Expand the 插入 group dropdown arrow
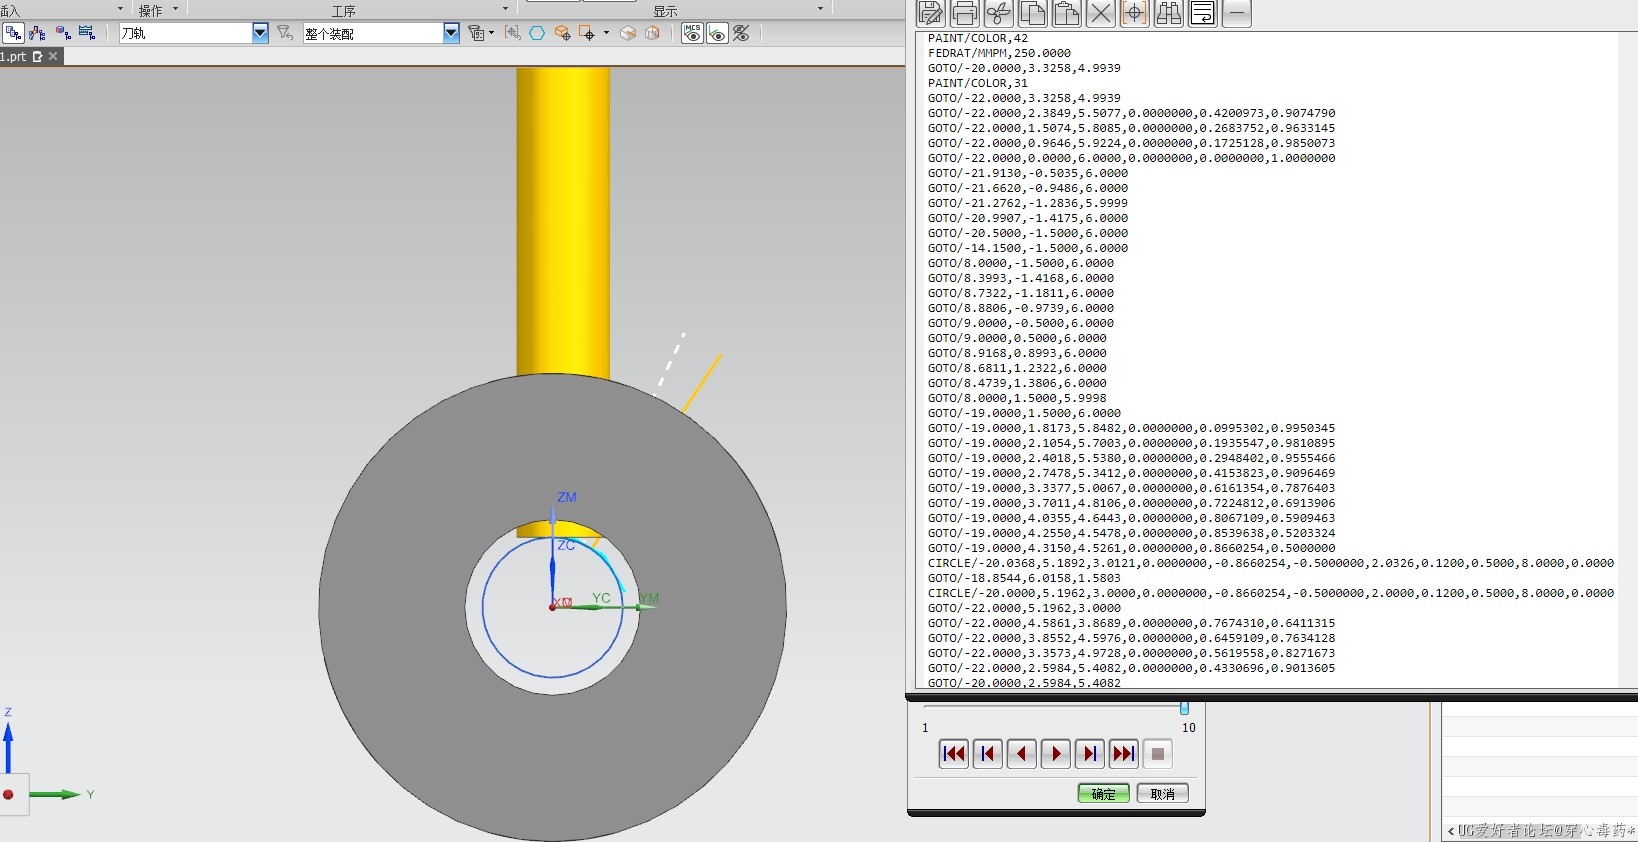The width and height of the screenshot is (1638, 842). click(120, 9)
